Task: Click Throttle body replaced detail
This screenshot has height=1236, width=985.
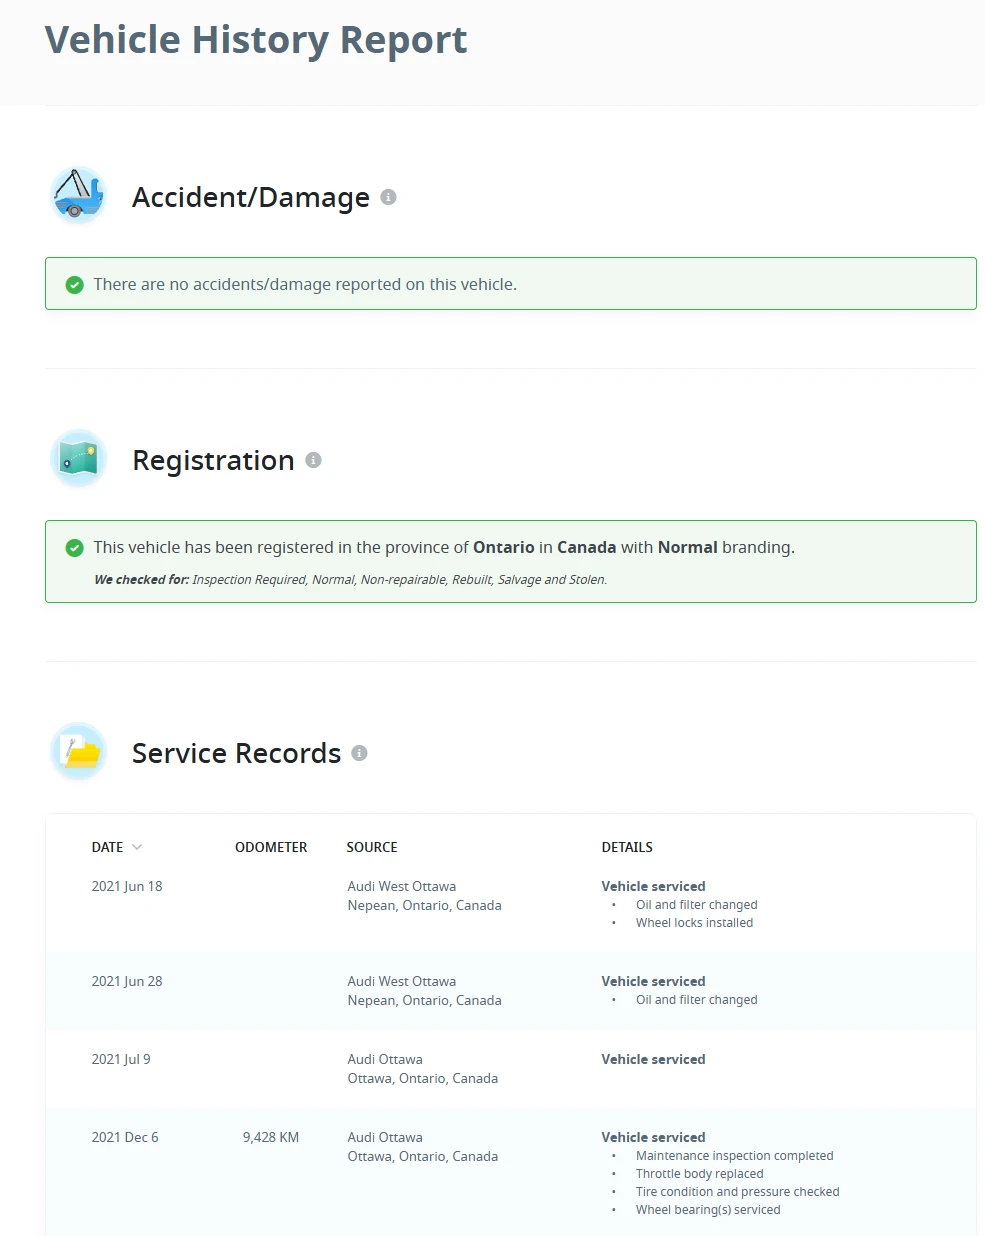Action: click(x=700, y=1174)
